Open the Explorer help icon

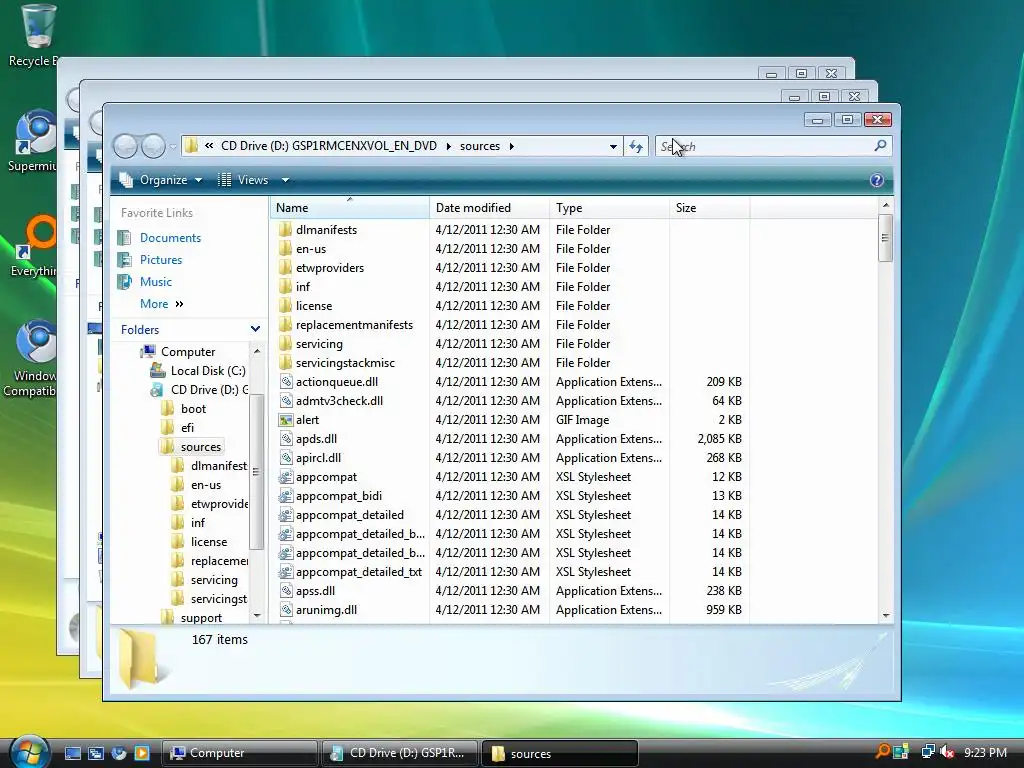[876, 180]
